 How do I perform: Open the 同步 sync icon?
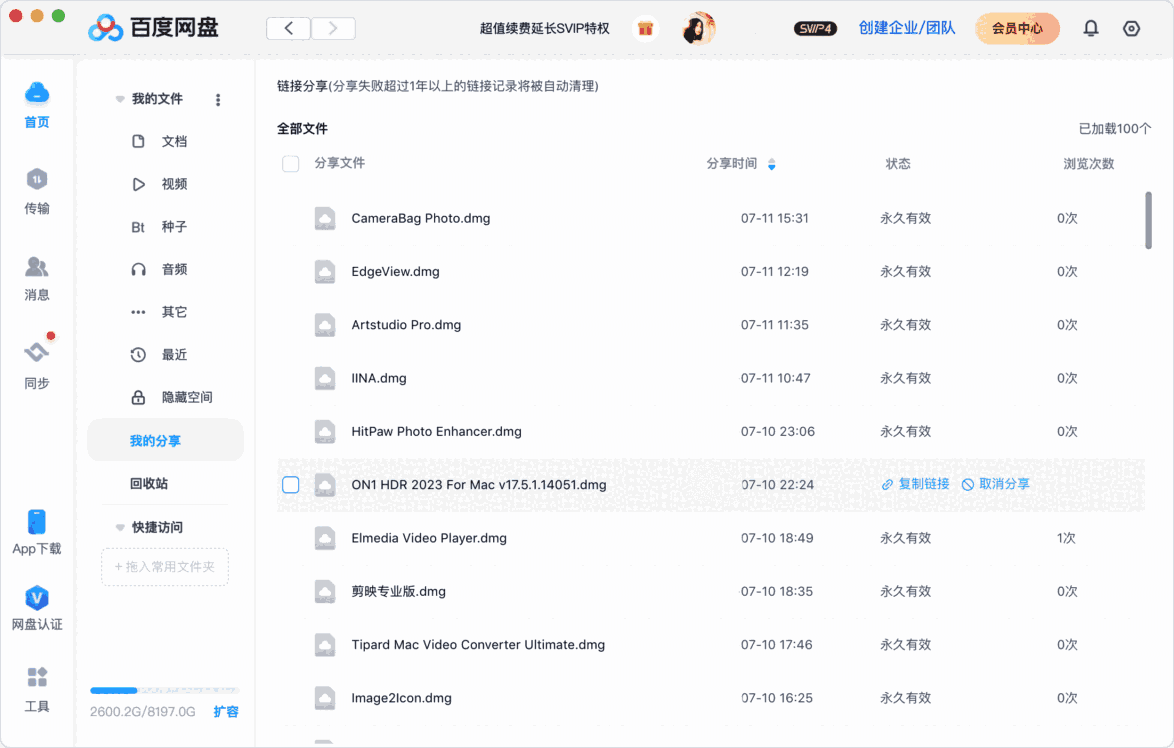[x=37, y=351]
